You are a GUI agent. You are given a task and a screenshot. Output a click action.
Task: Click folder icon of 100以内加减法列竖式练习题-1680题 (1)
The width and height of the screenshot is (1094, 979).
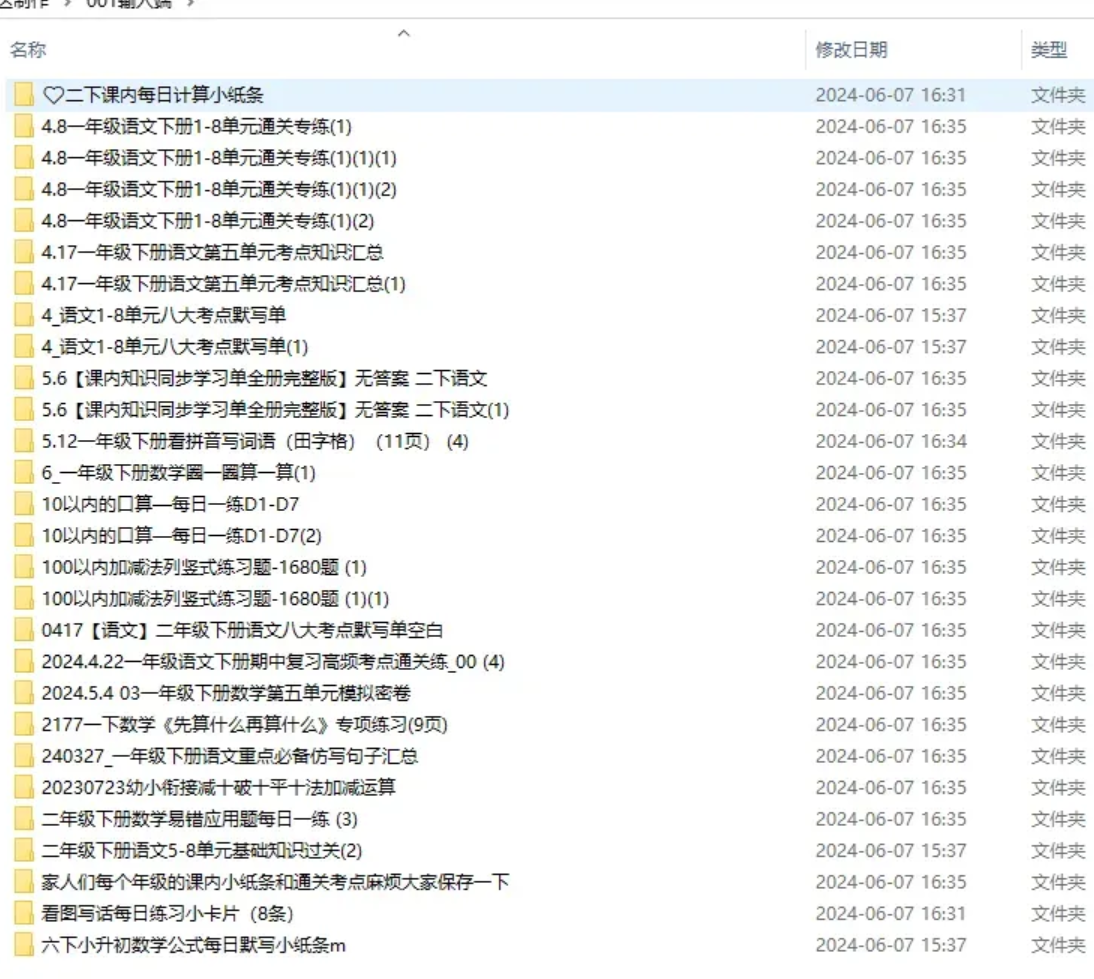click(x=24, y=567)
